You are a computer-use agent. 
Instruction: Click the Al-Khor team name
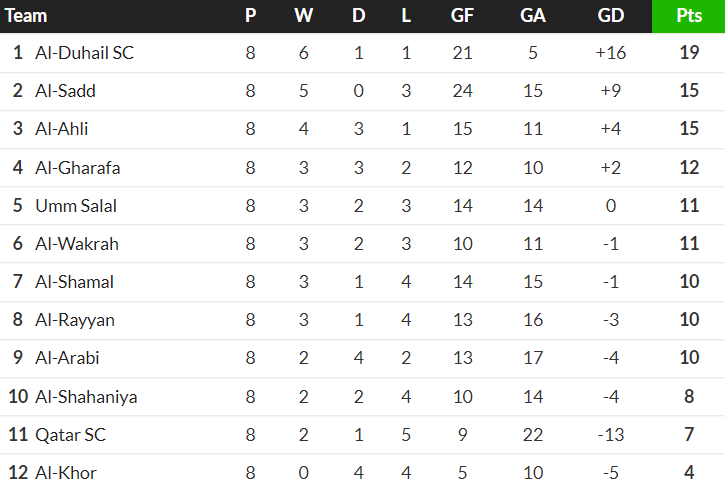65,473
